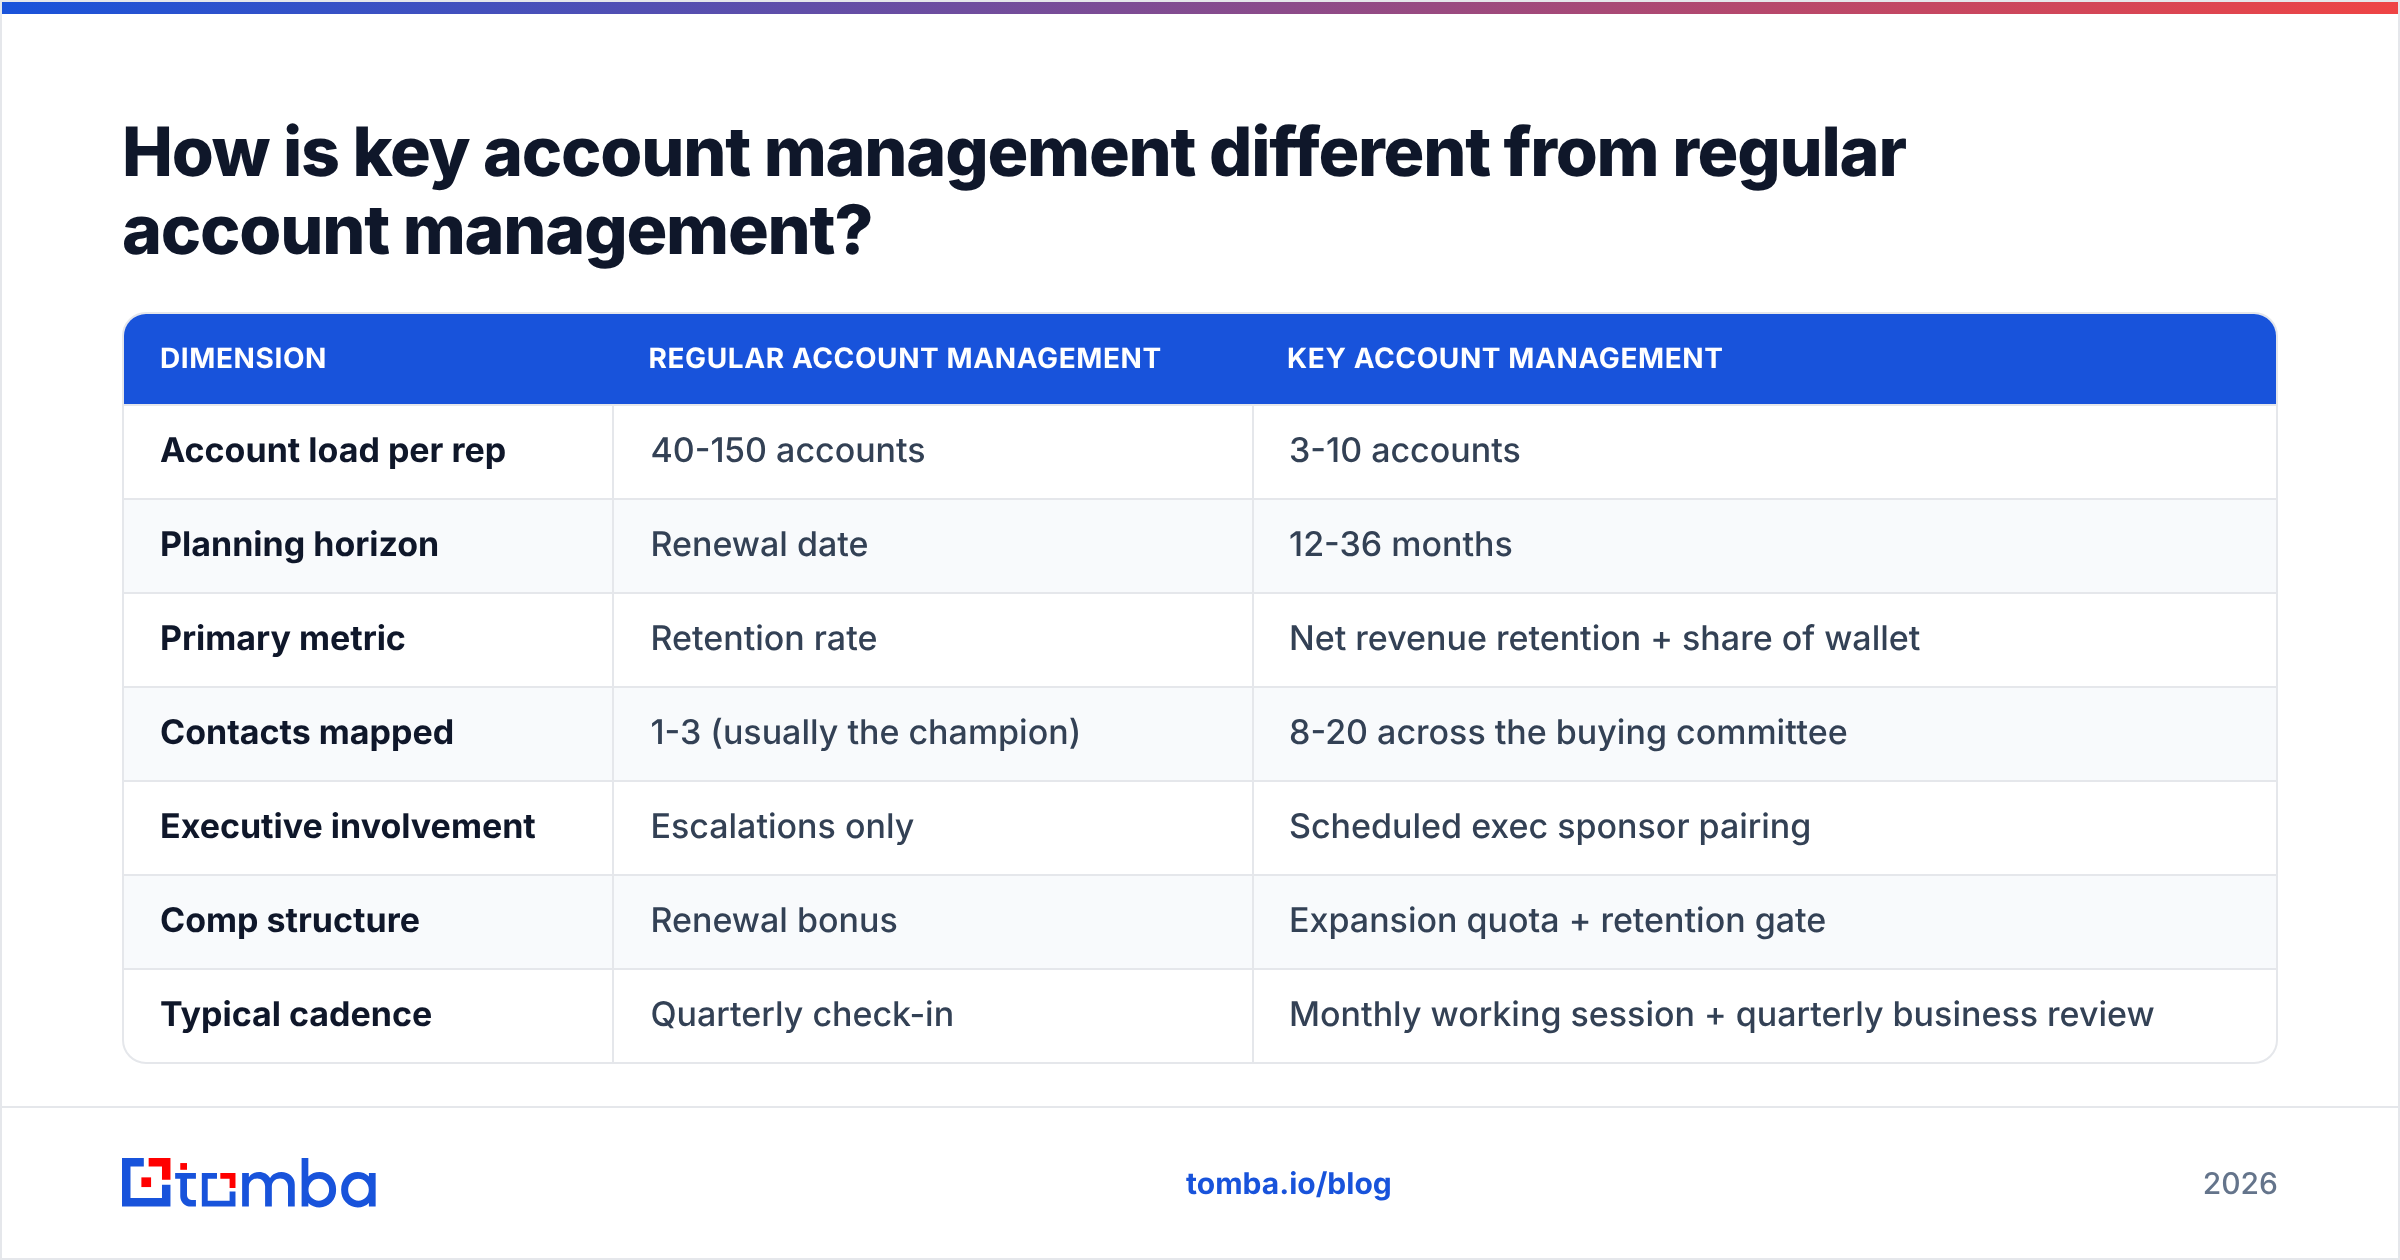Select the 'Primary metric' row label
This screenshot has height=1260, width=2400.
(283, 638)
